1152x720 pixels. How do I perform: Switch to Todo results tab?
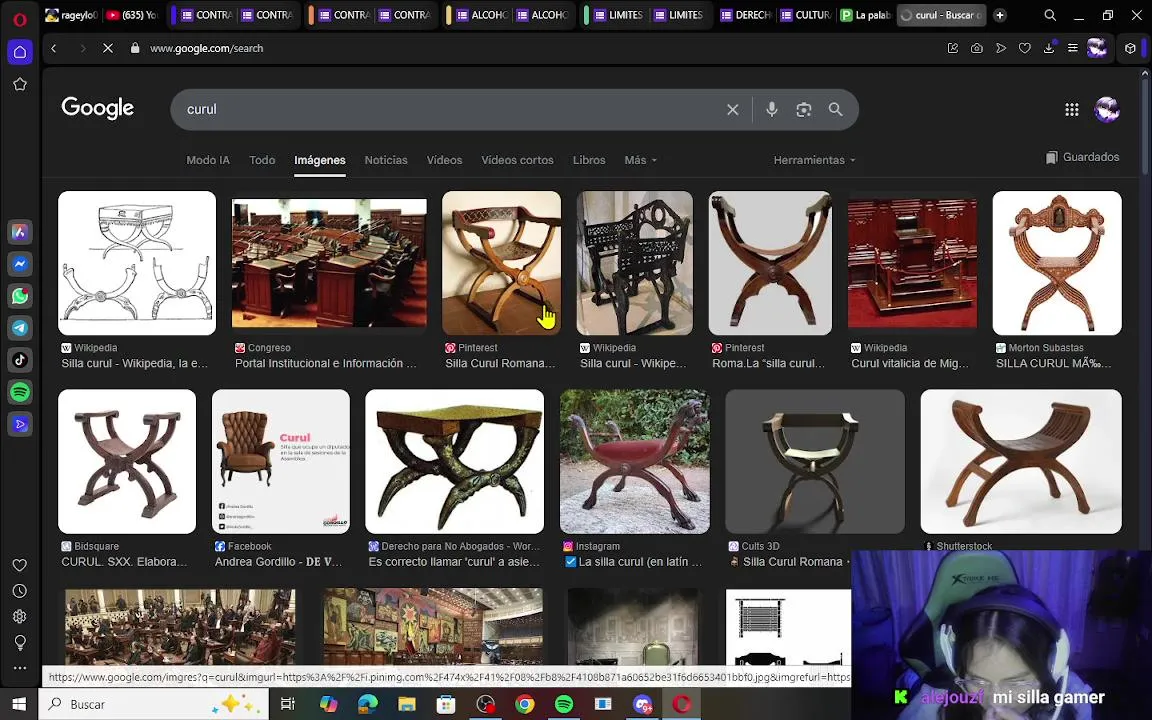tap(262, 160)
